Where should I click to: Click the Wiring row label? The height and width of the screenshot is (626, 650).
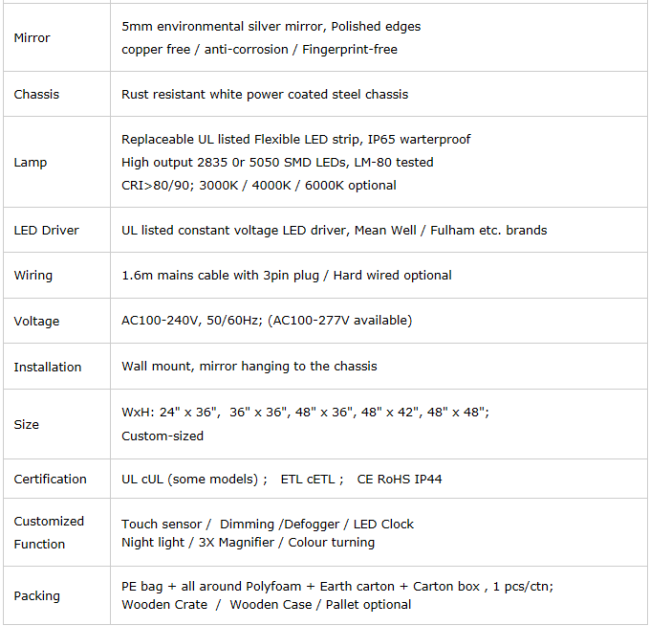pos(33,275)
